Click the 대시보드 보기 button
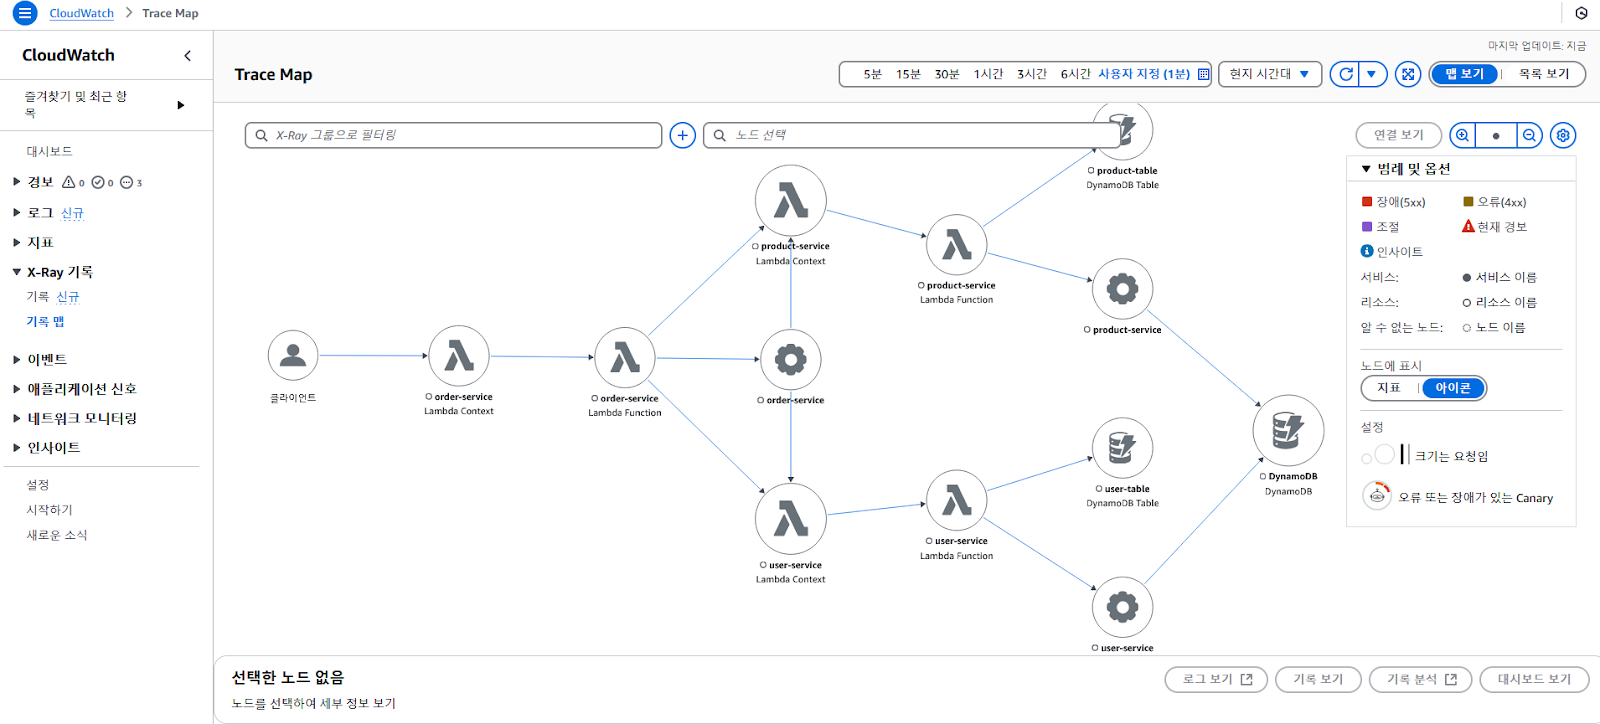 coord(1534,679)
